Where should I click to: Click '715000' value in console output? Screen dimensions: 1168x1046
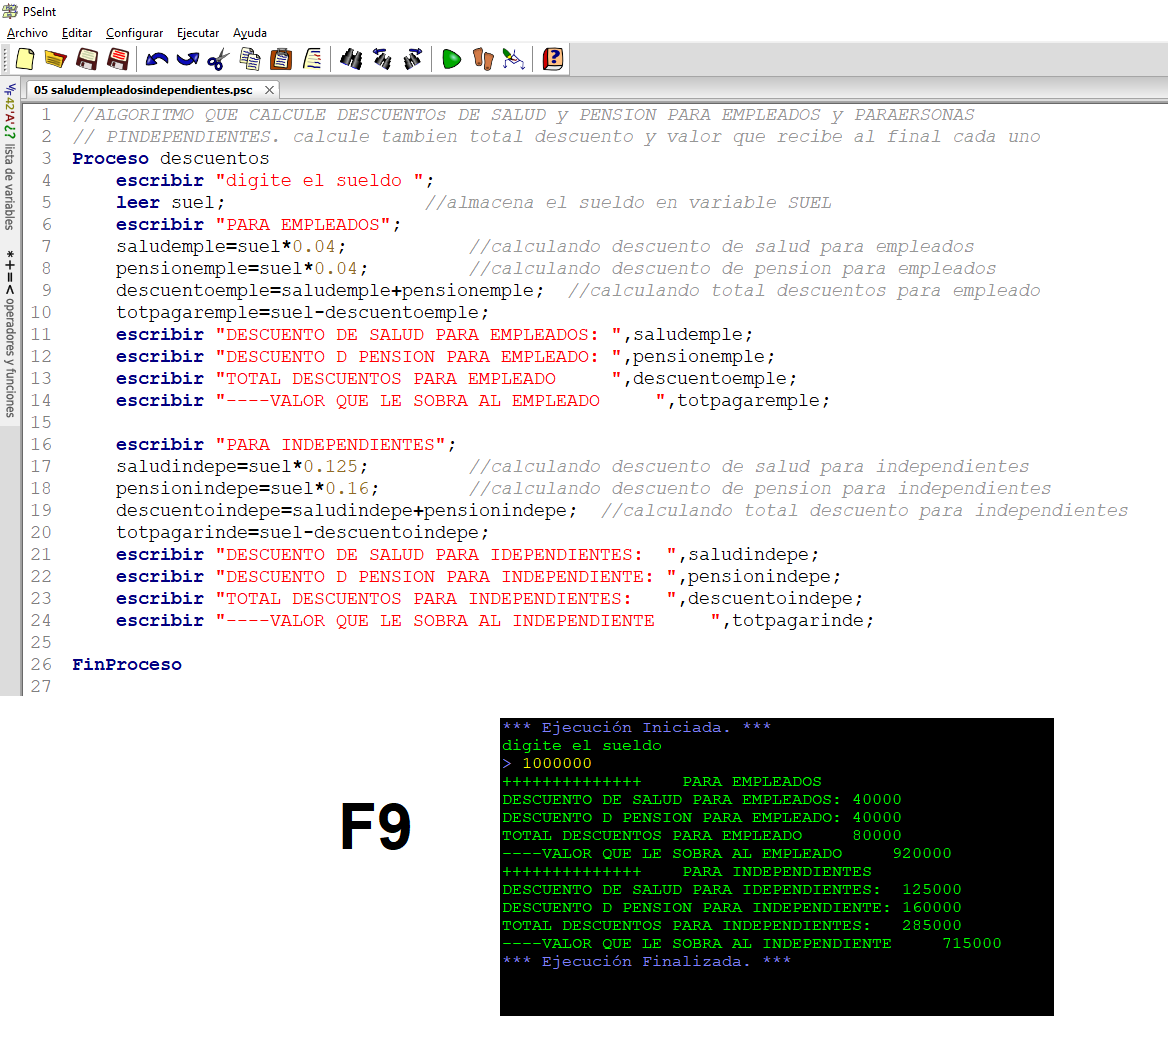point(971,943)
